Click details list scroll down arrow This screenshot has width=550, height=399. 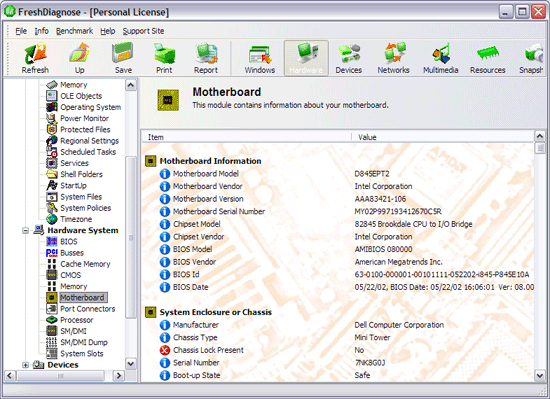539,376
